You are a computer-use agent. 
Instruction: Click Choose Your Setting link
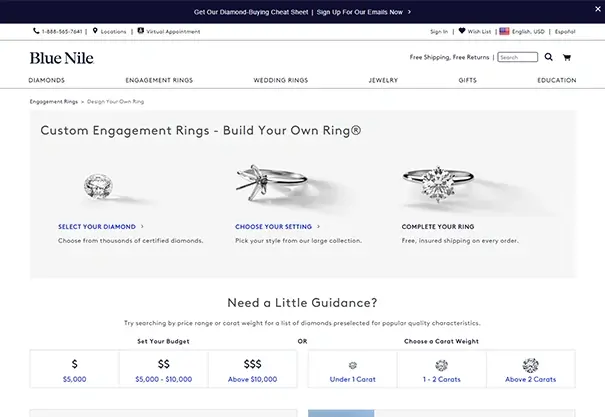pos(273,227)
